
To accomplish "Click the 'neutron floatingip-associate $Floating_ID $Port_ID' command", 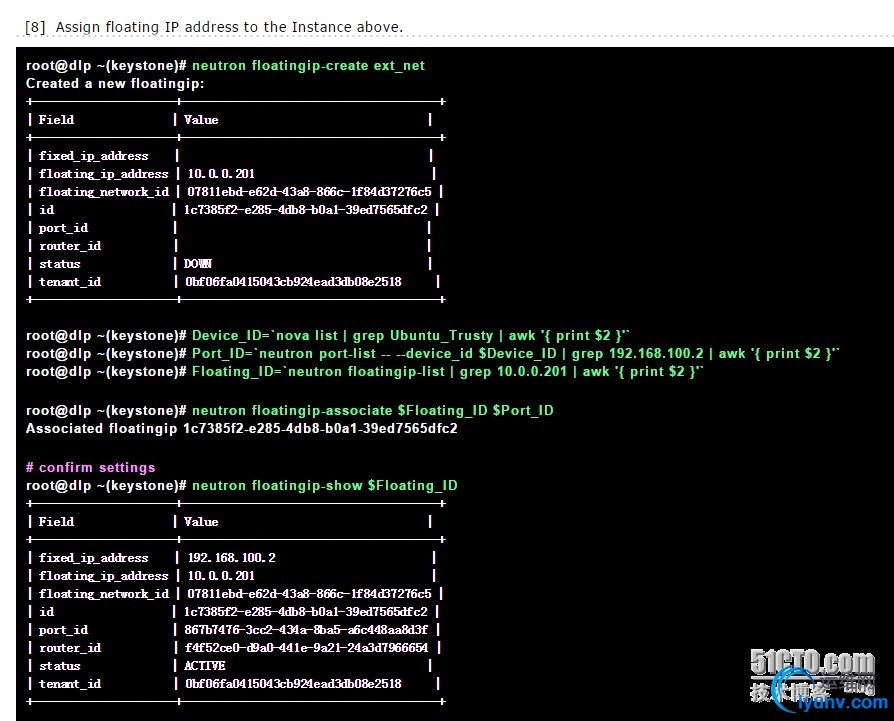I will (372, 410).
